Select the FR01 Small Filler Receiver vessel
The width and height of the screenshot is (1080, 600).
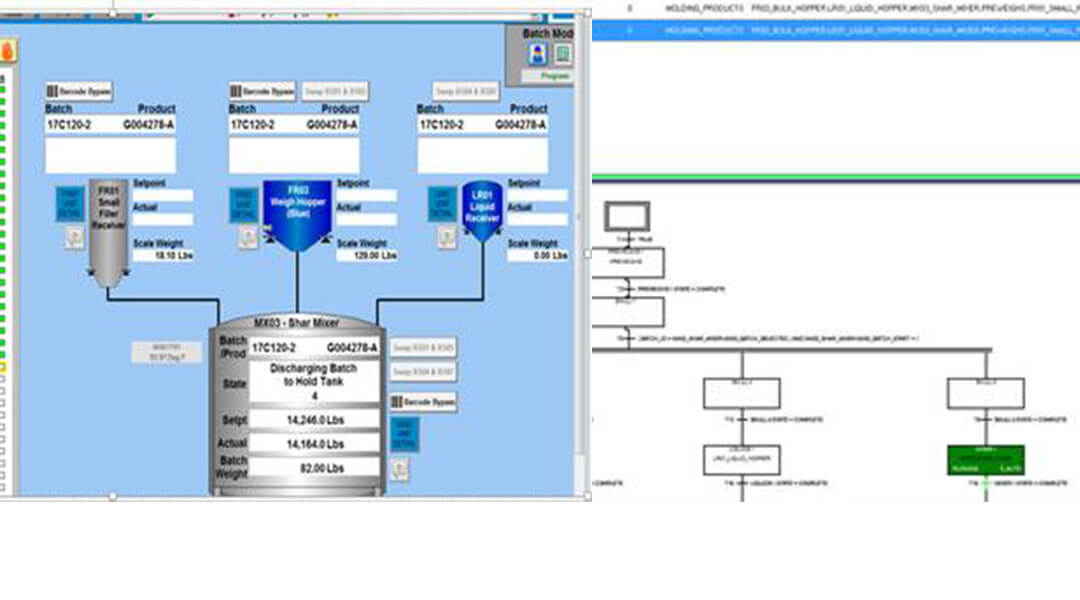(x=108, y=233)
